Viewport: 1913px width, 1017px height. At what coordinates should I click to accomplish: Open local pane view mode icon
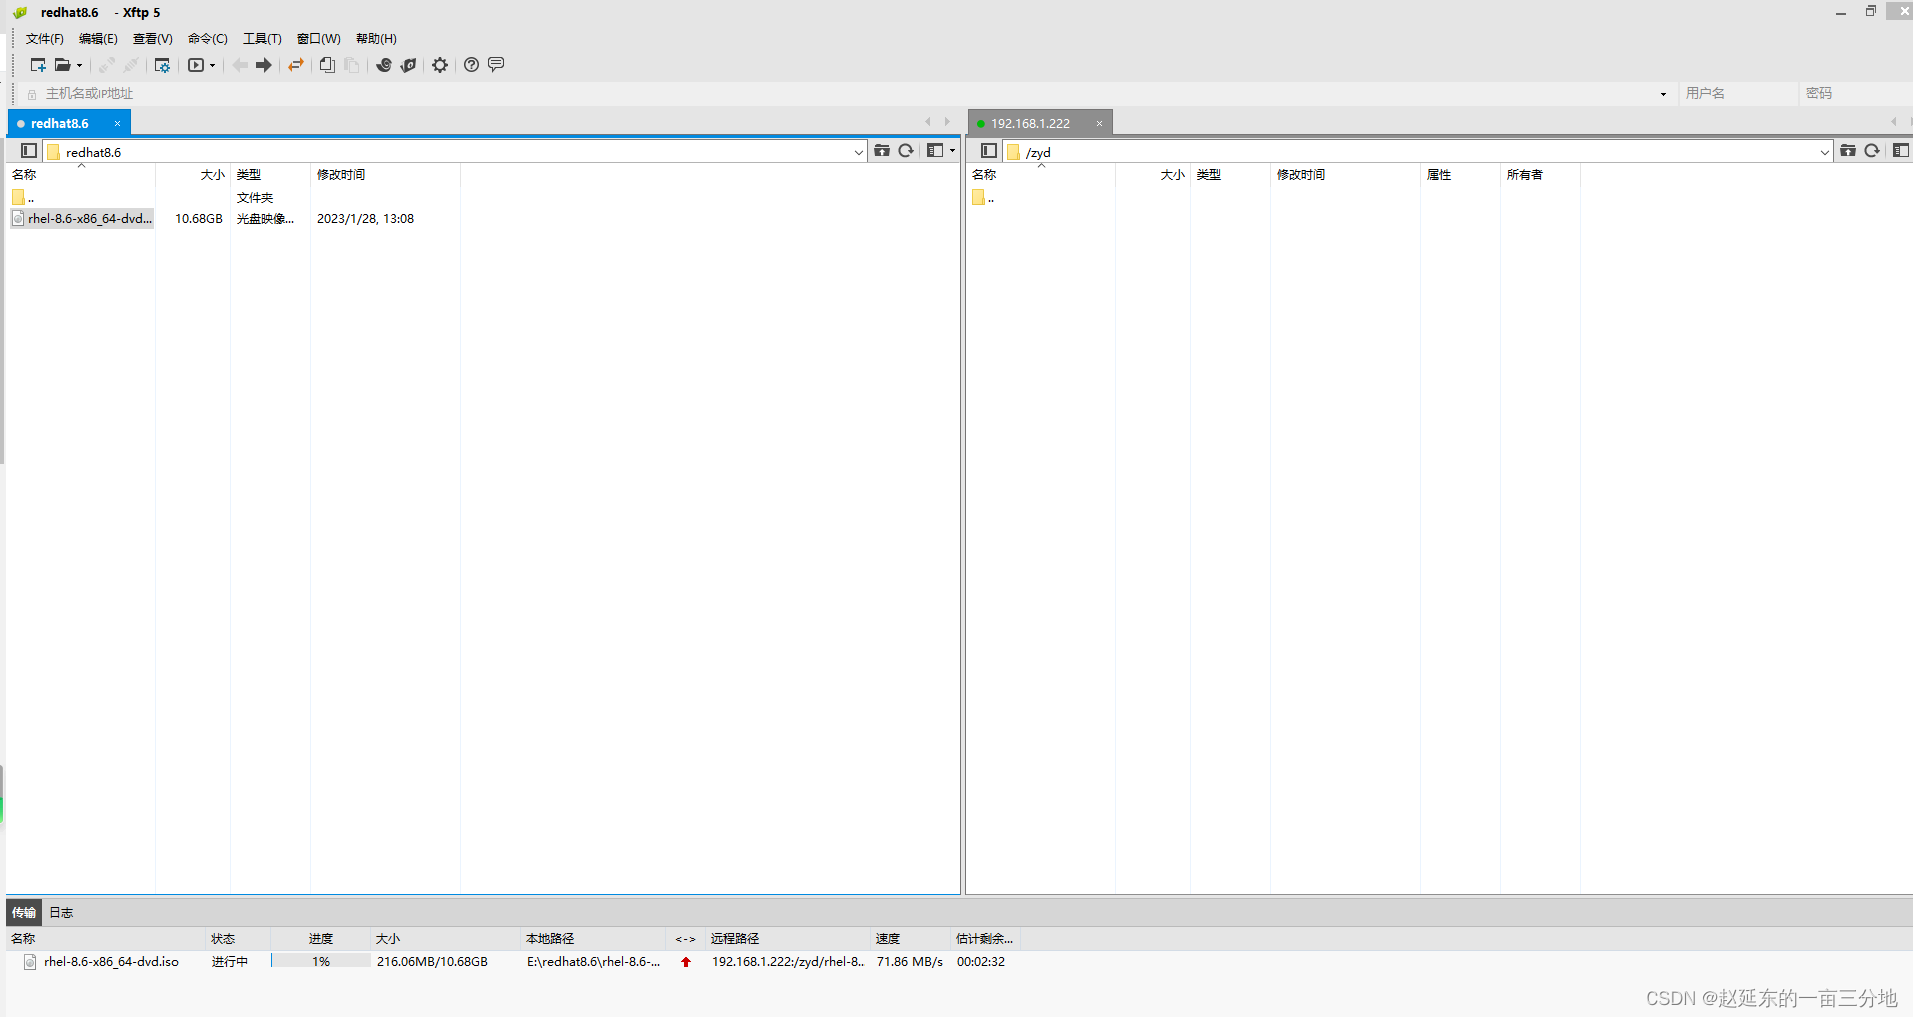[x=935, y=151]
